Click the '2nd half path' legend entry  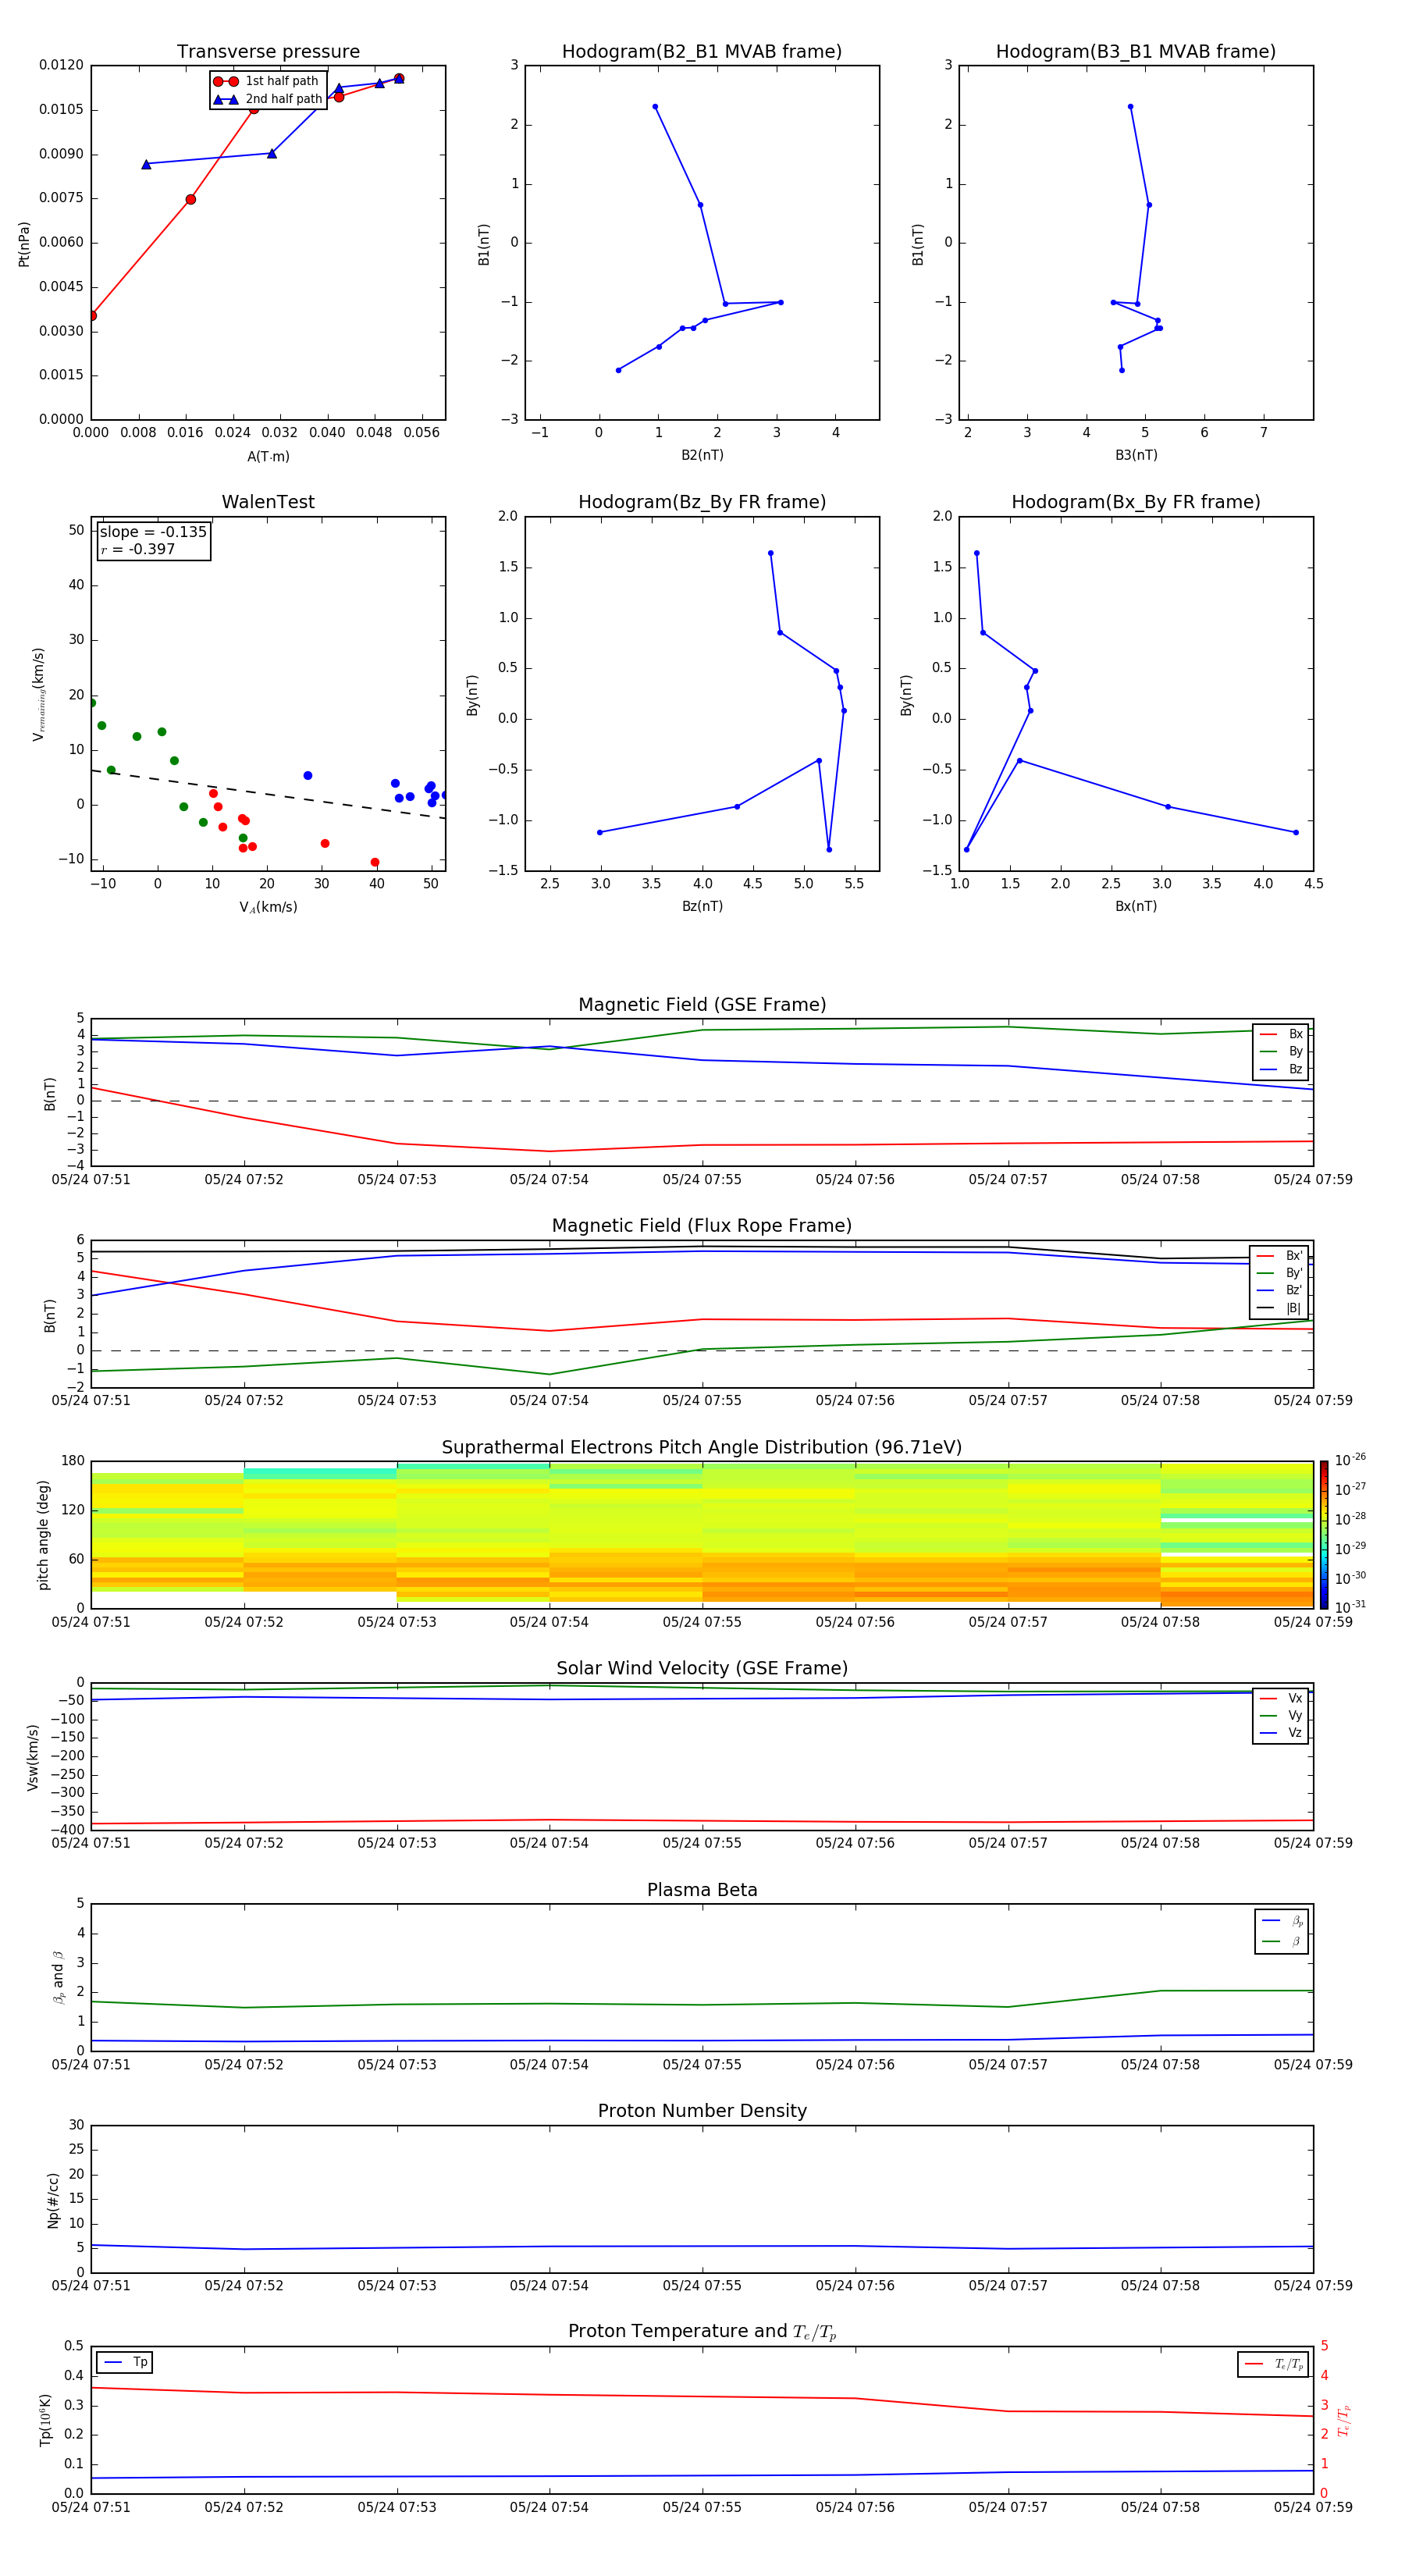pos(267,99)
